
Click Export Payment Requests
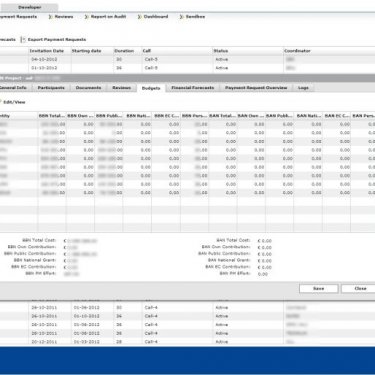(57, 40)
